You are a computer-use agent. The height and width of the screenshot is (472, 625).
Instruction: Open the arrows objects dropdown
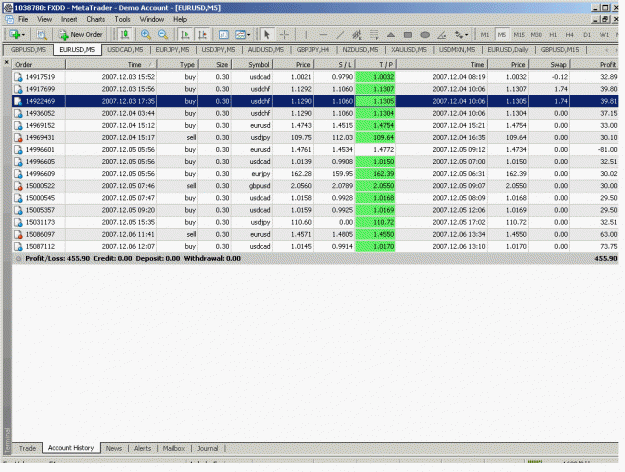tap(461, 35)
